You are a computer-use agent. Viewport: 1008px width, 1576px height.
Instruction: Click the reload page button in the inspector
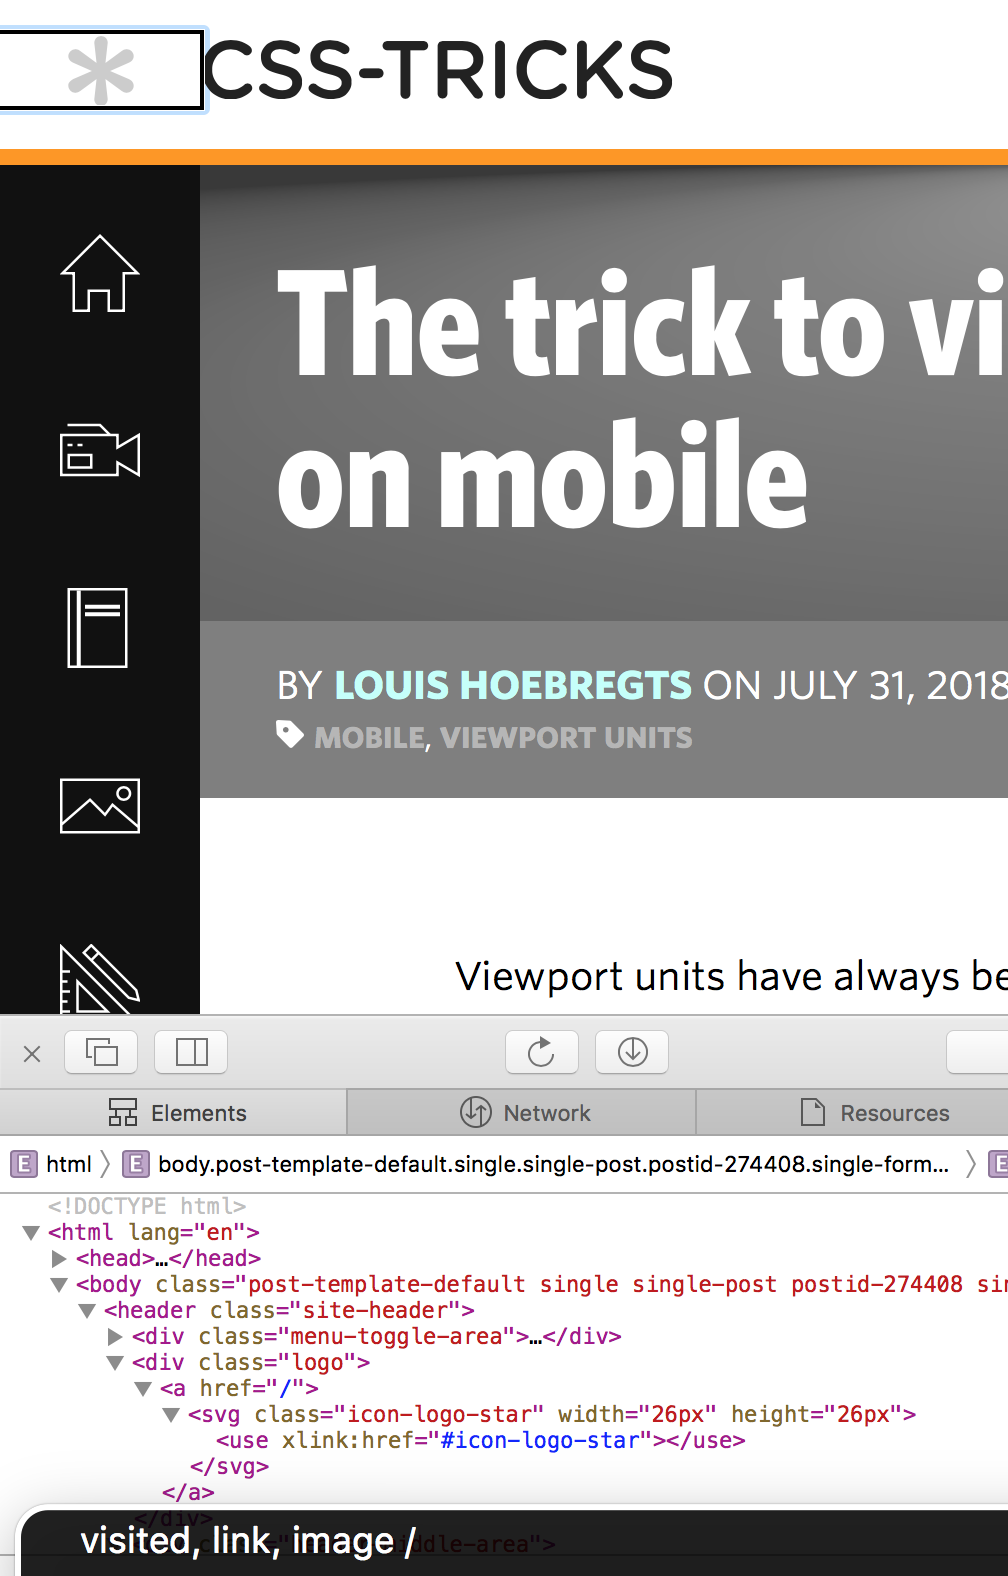(x=541, y=1052)
